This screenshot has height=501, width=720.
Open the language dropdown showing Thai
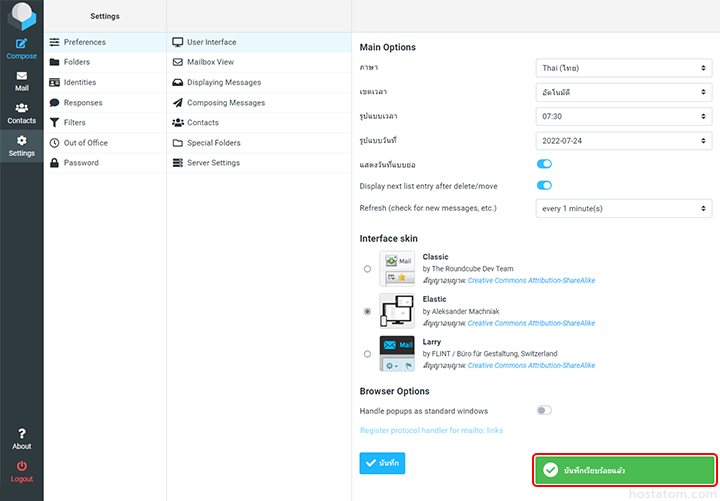(x=623, y=68)
